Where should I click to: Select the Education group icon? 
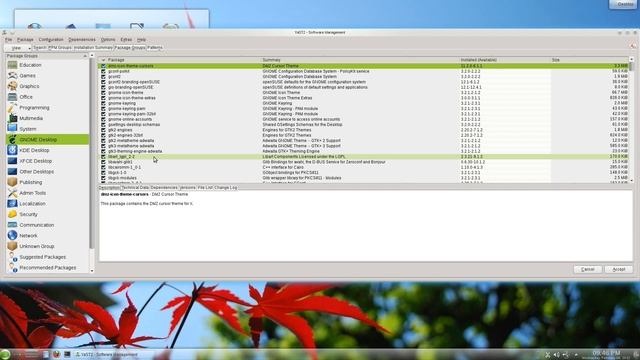tap(12, 65)
